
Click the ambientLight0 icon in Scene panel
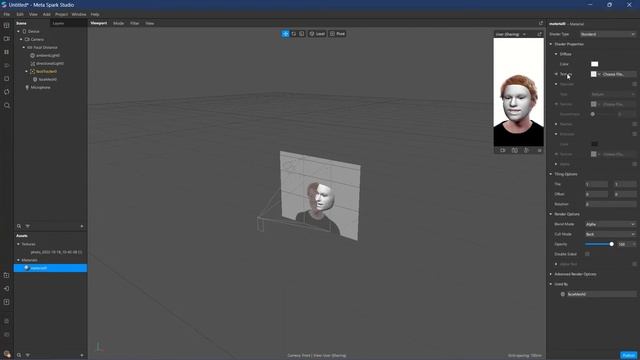coord(33,56)
